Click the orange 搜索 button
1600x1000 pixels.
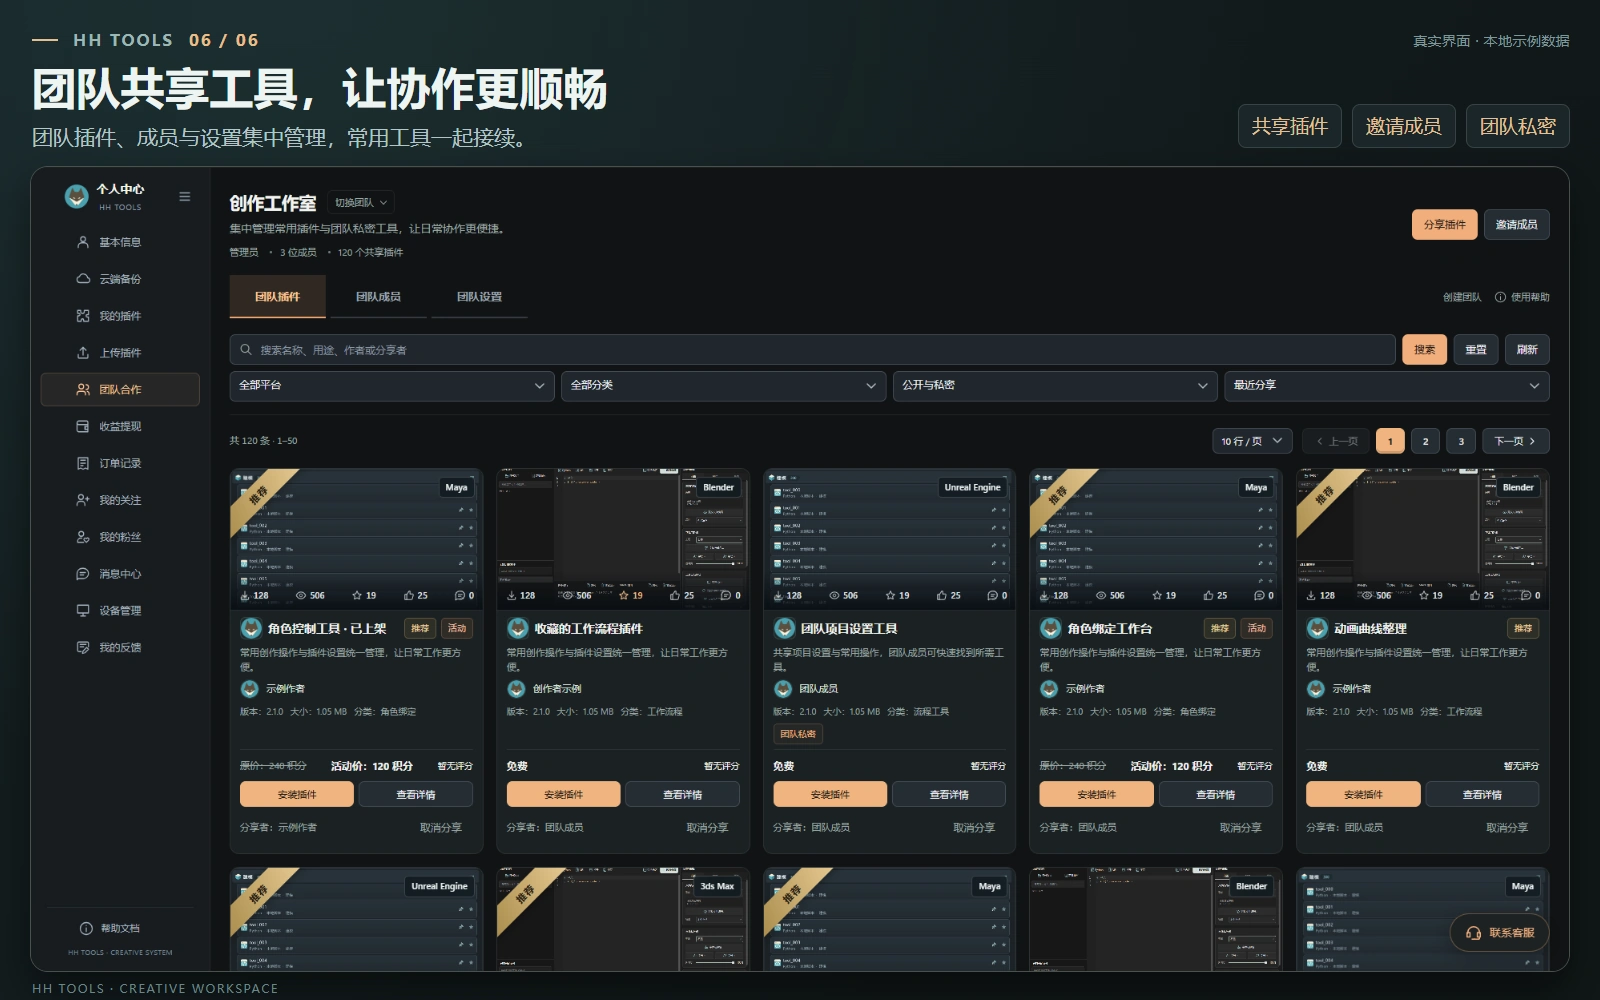coord(1424,350)
